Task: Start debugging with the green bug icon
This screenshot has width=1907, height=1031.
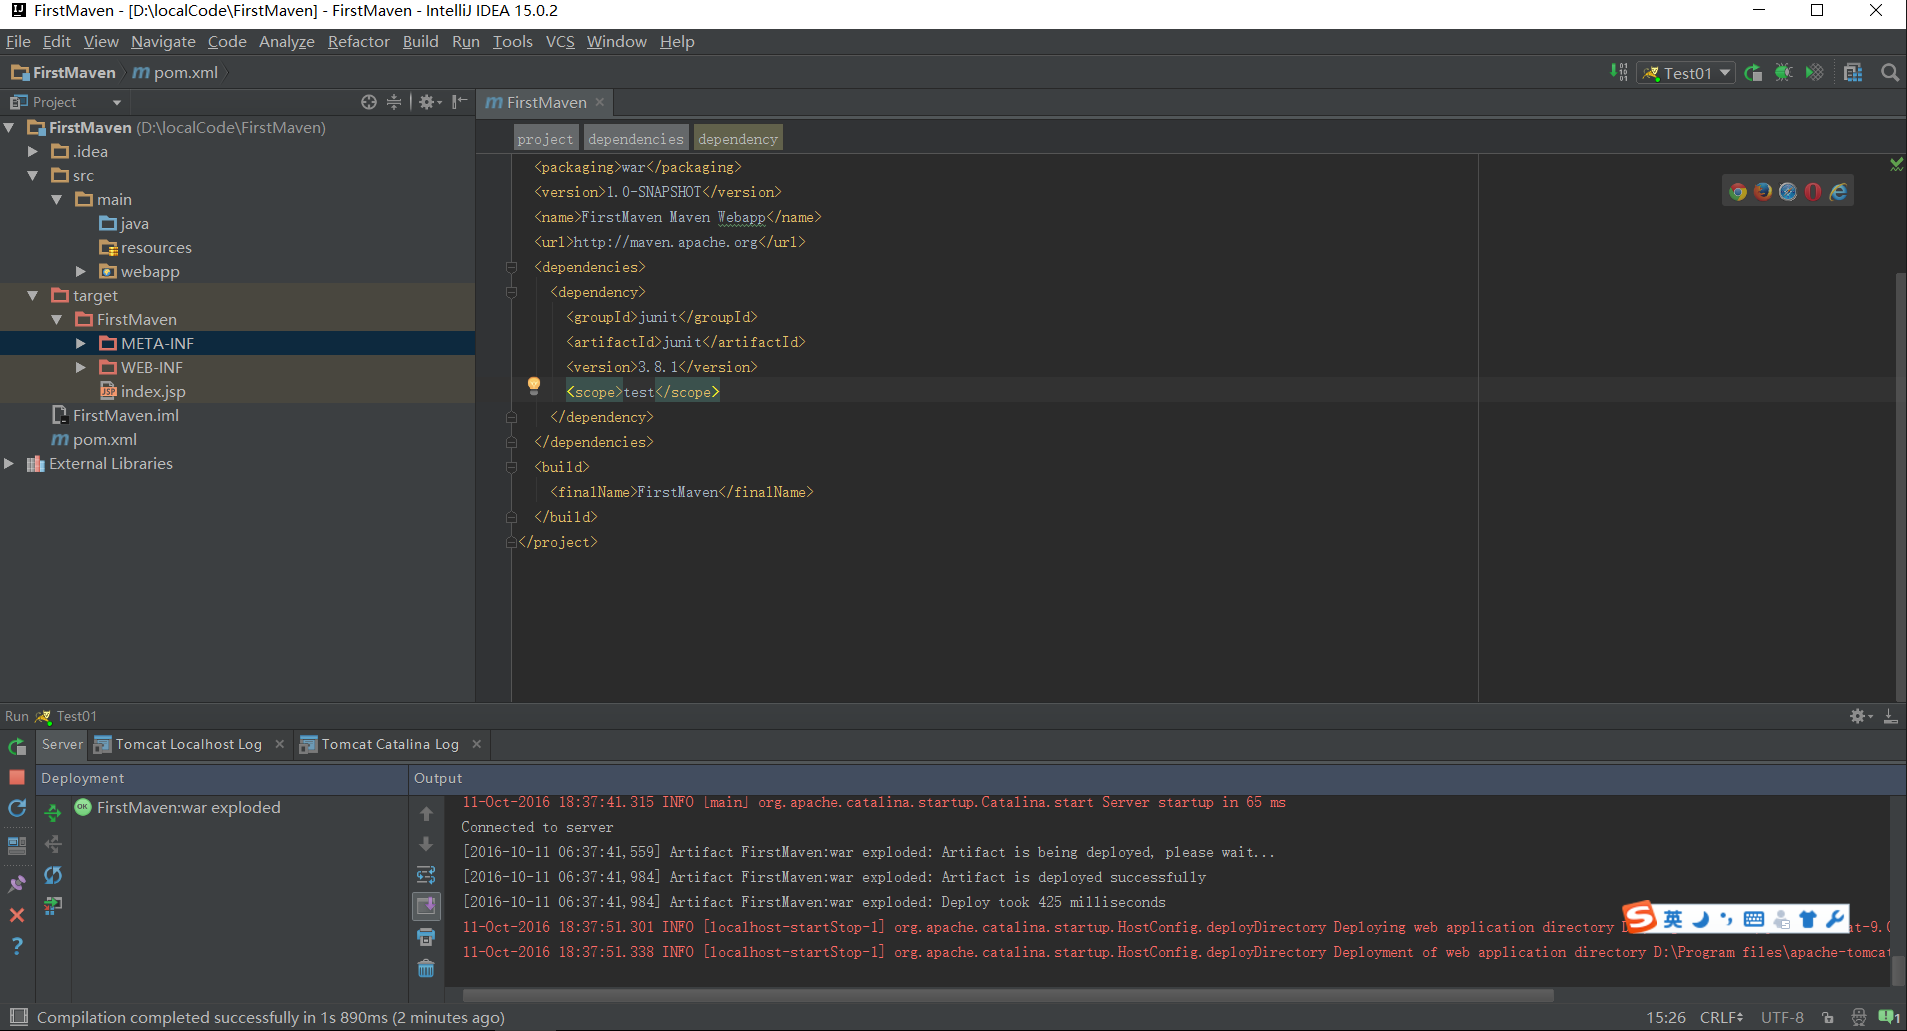Action: [x=1783, y=72]
